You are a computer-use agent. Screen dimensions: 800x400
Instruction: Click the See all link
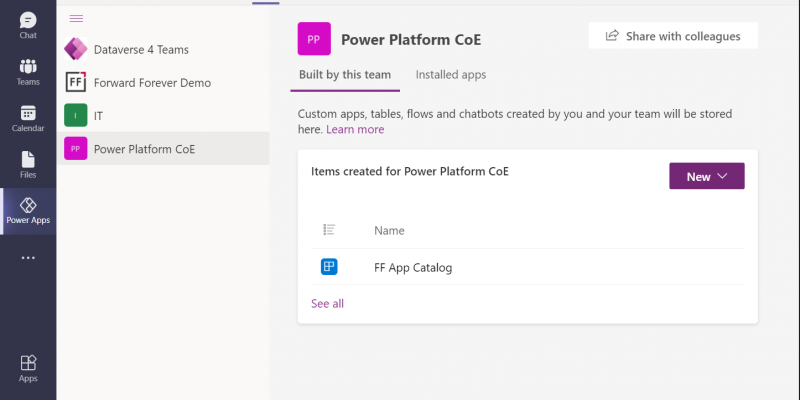pyautogui.click(x=328, y=304)
